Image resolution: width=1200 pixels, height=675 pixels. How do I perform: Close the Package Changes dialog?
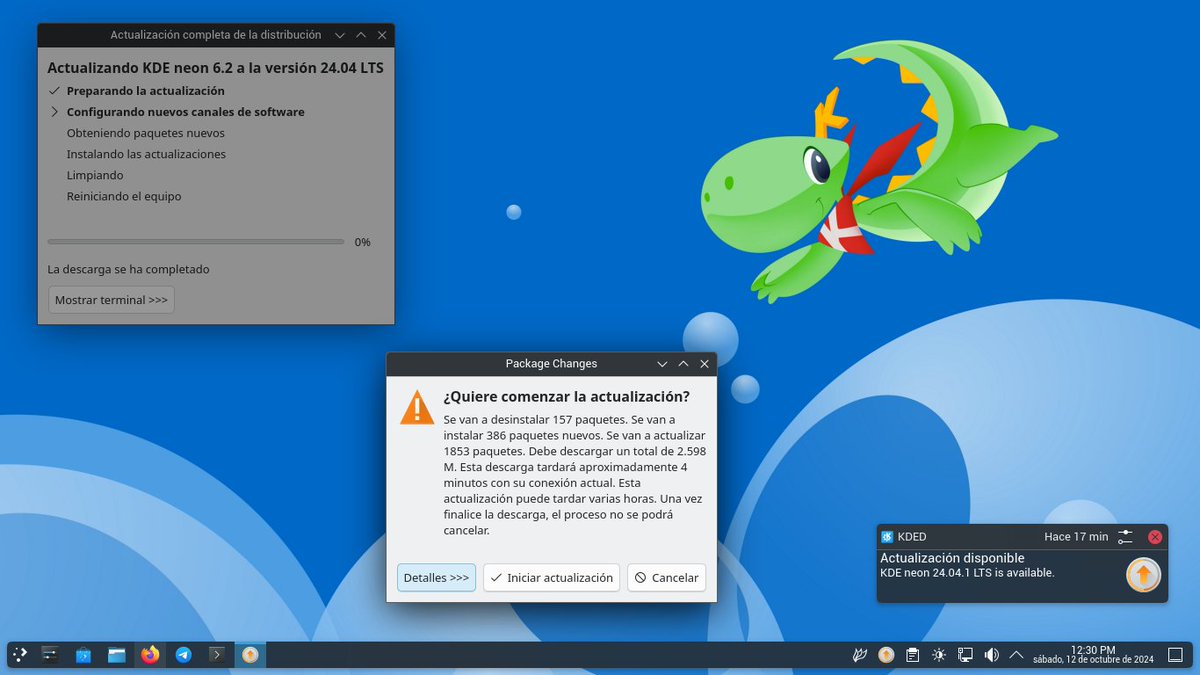[704, 364]
